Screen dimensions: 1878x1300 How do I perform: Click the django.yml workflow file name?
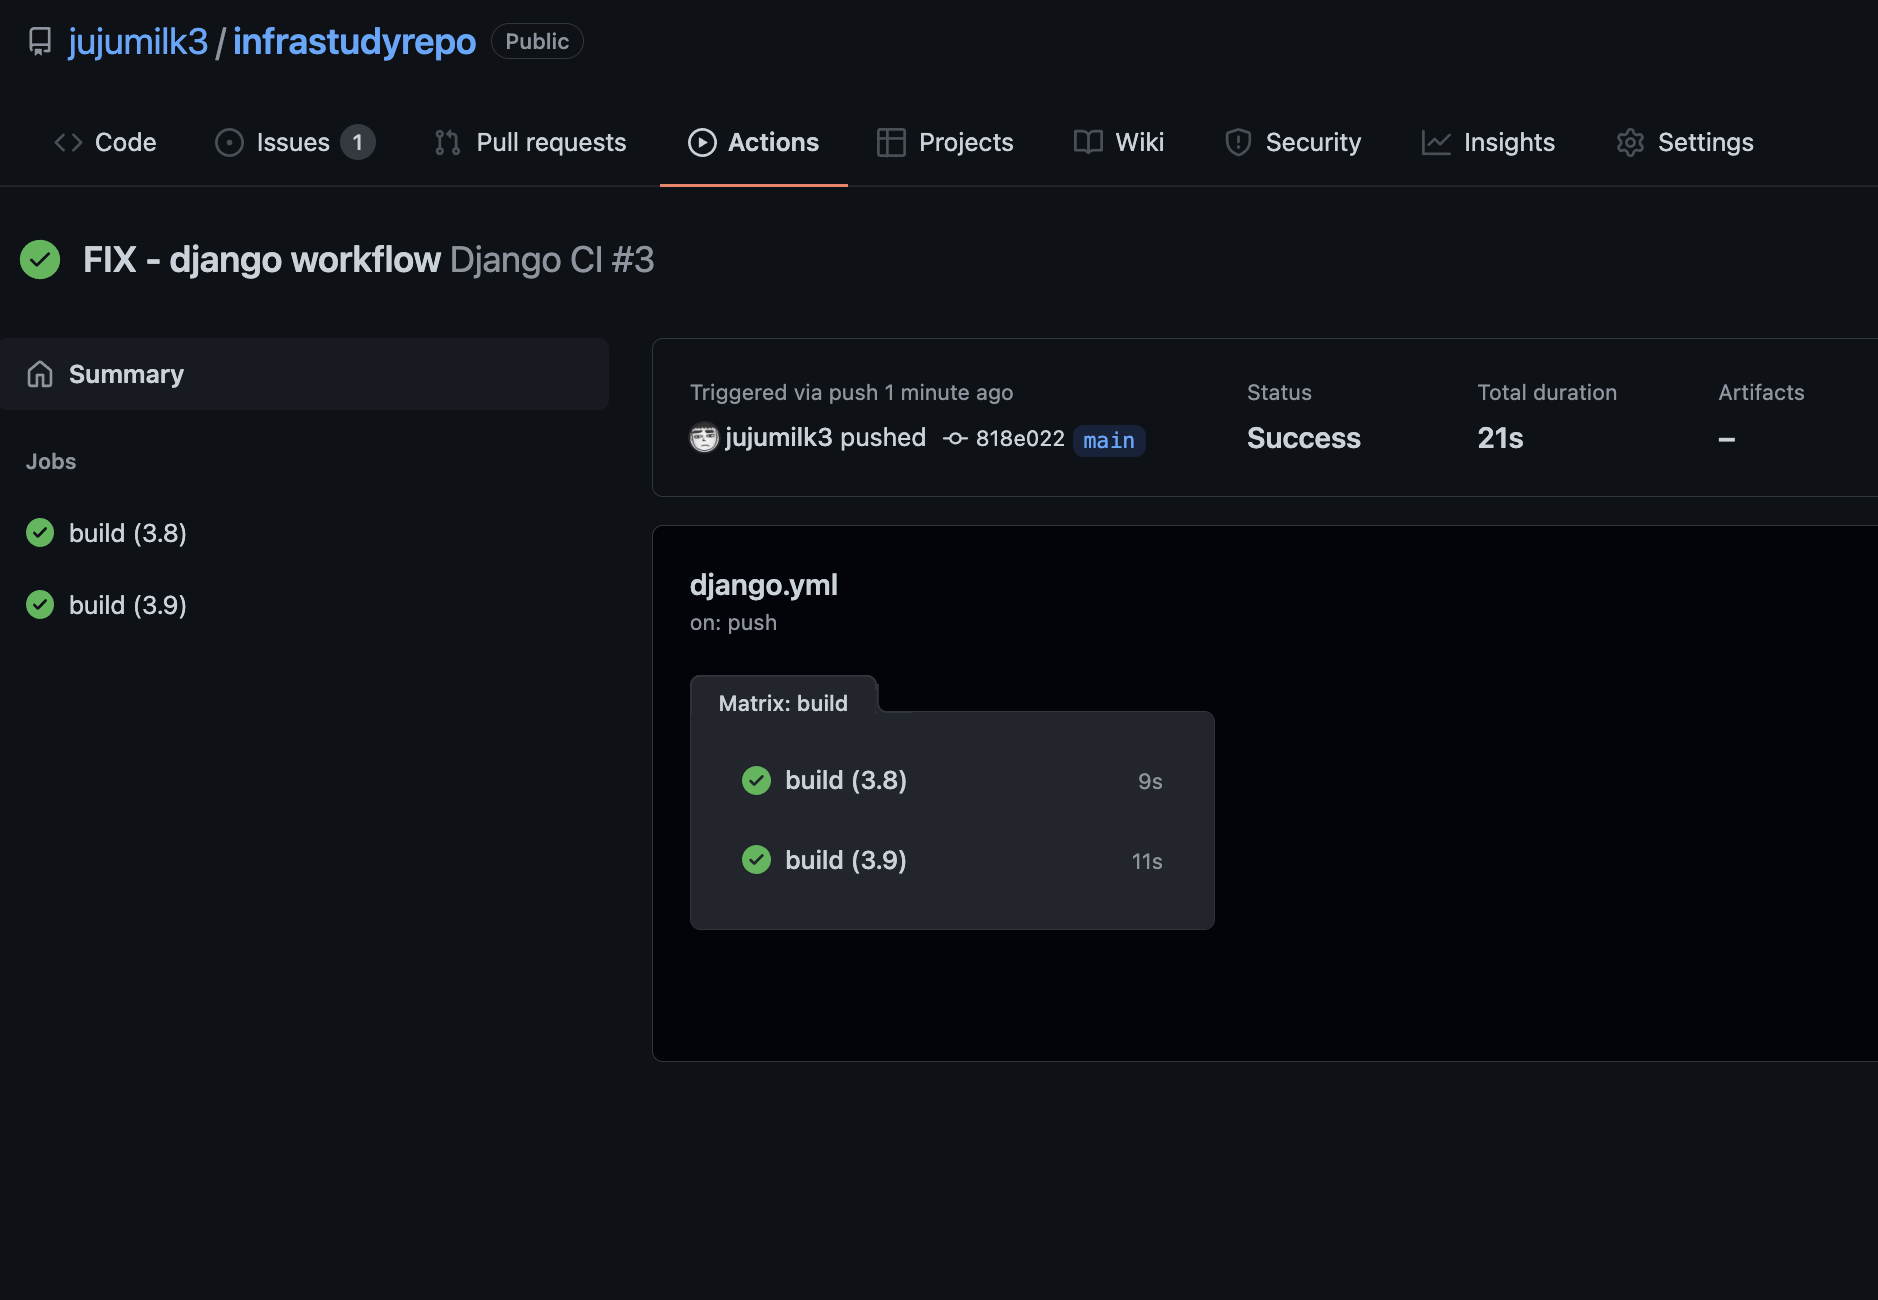click(764, 585)
